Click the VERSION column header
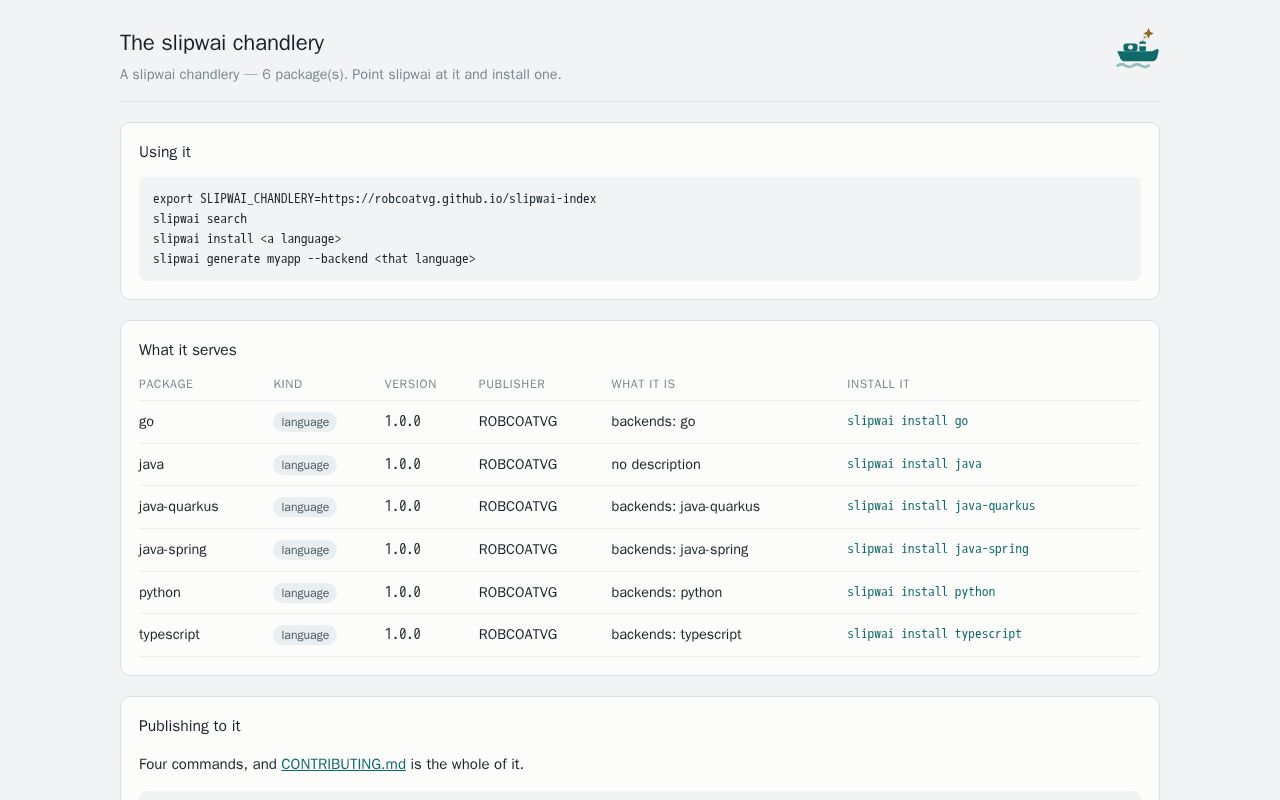Image resolution: width=1280 pixels, height=800 pixels. coord(411,384)
